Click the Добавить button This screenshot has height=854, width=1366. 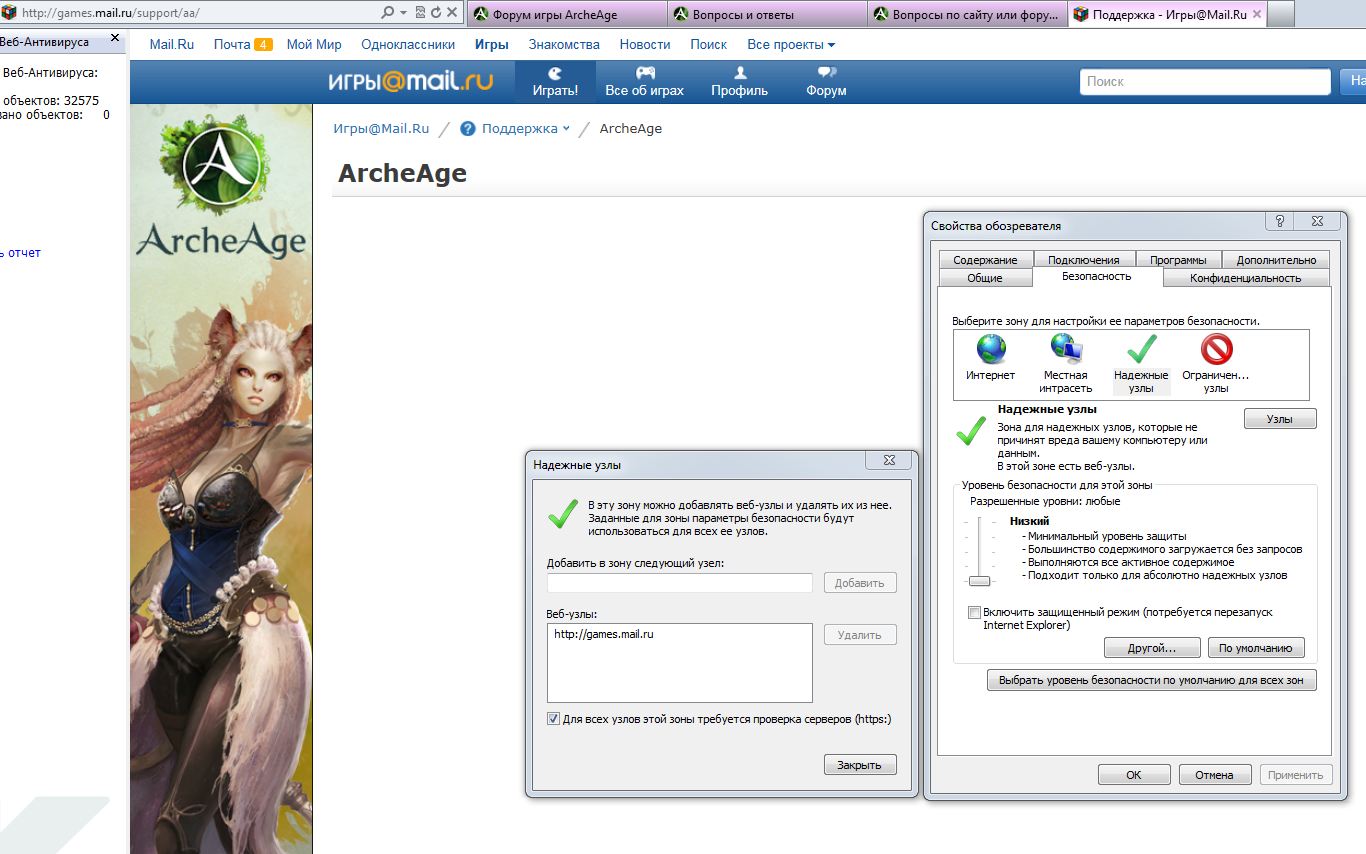pos(860,583)
